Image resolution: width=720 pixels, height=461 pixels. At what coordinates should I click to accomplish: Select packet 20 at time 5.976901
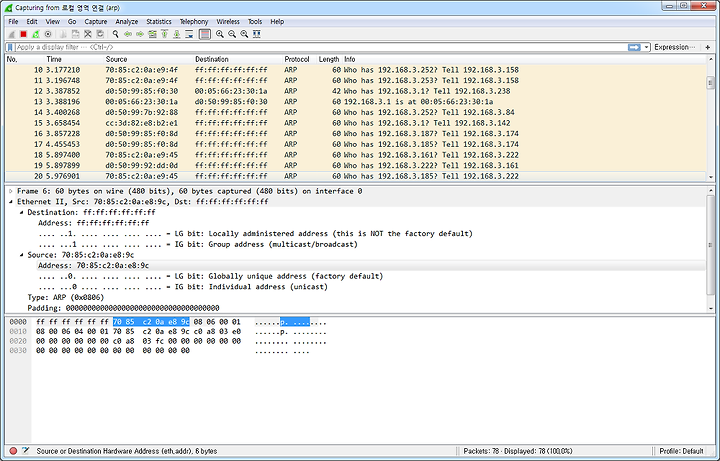tap(355, 176)
